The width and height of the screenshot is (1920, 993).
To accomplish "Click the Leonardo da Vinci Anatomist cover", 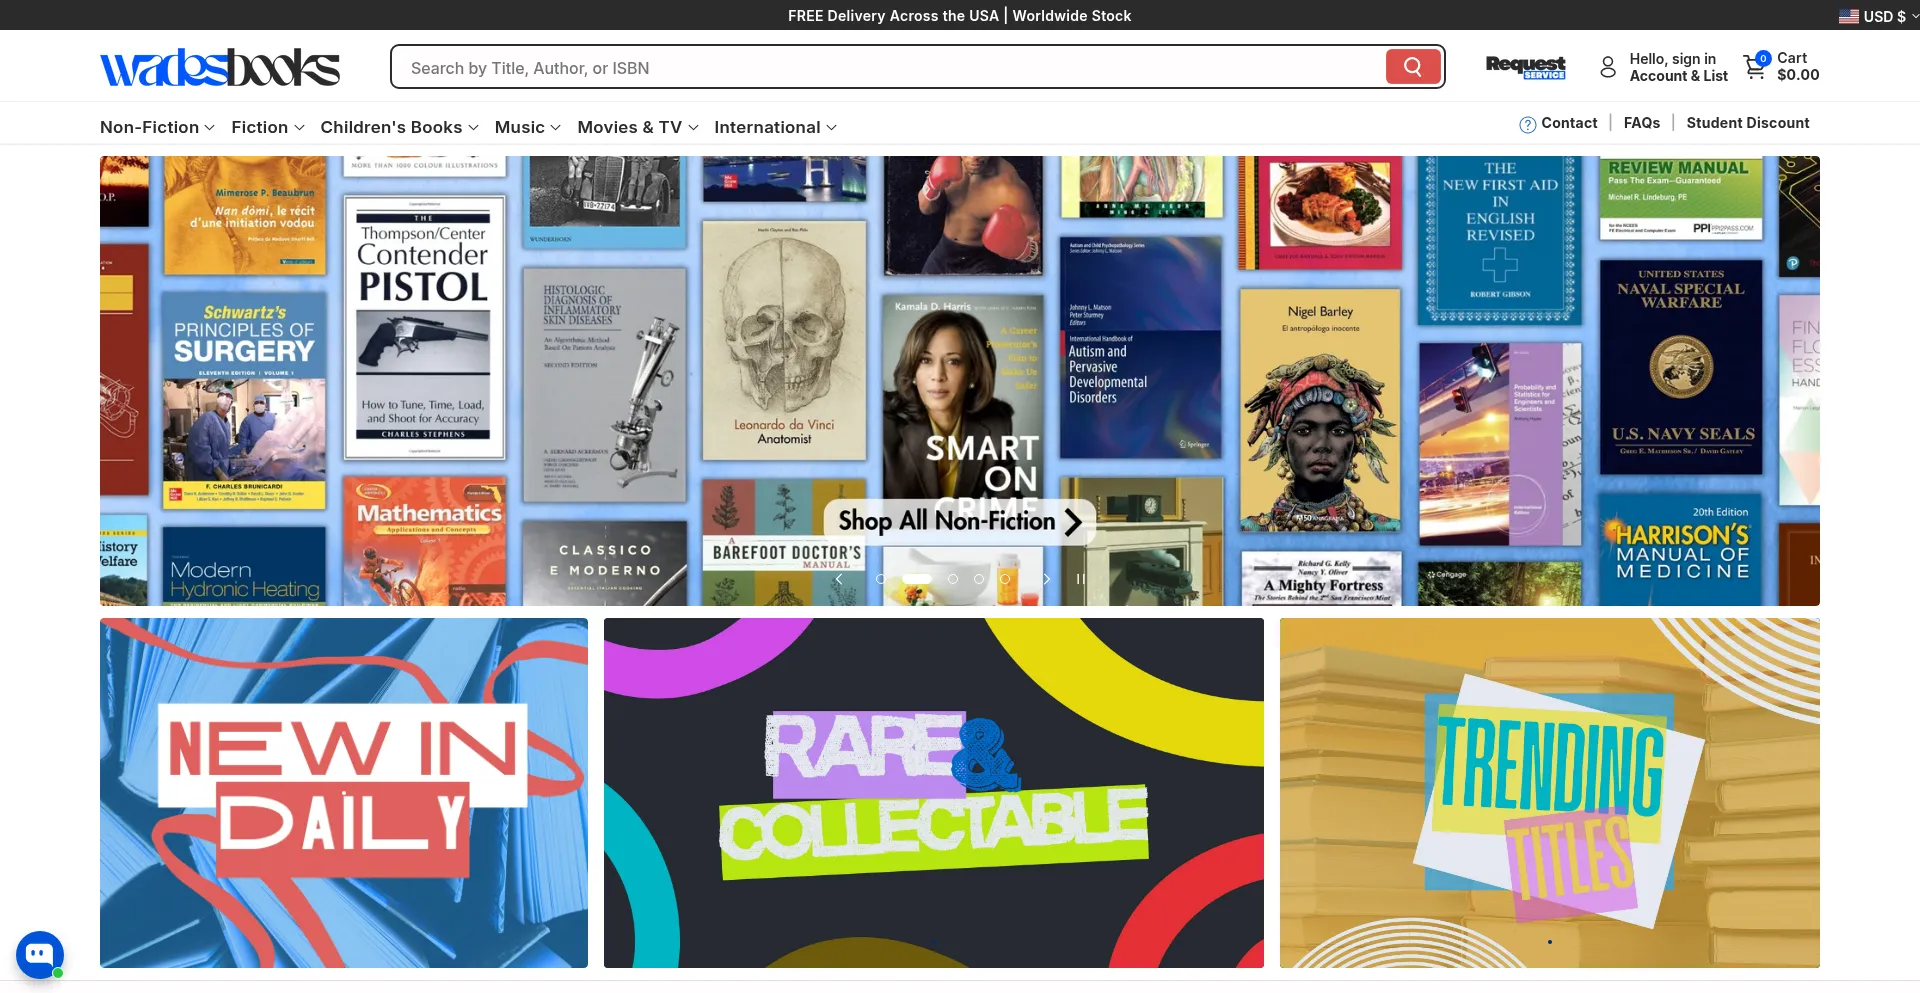I will 784,340.
